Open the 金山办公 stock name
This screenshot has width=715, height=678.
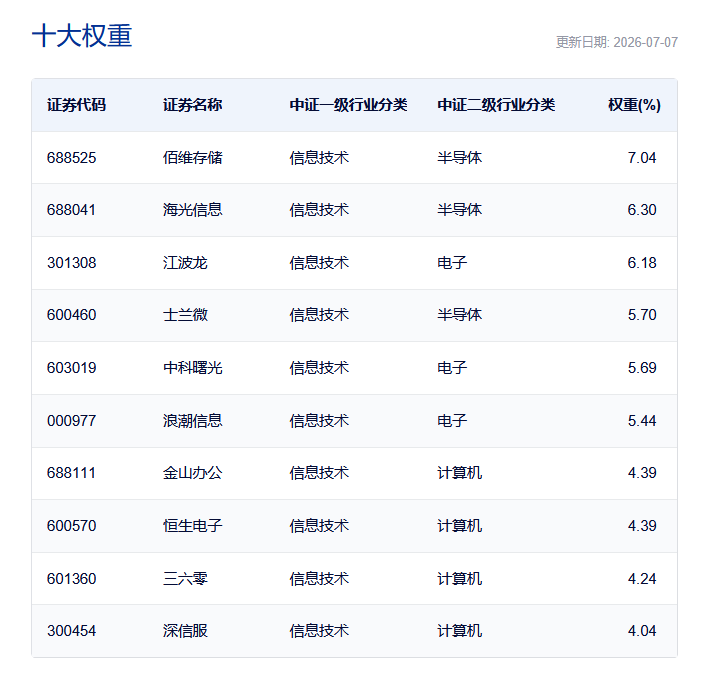[192, 473]
